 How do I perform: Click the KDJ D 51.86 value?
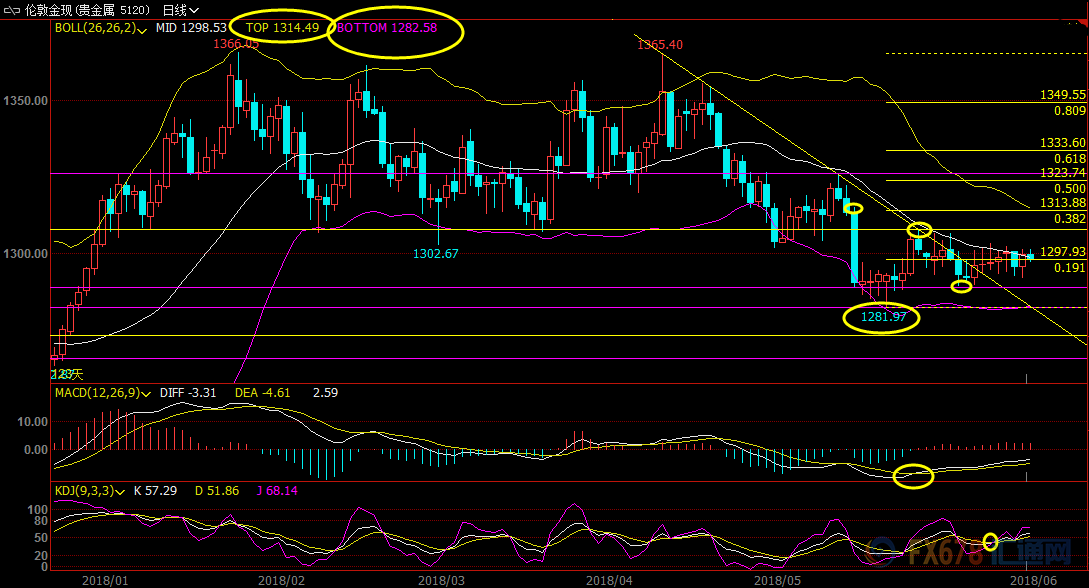click(x=217, y=491)
